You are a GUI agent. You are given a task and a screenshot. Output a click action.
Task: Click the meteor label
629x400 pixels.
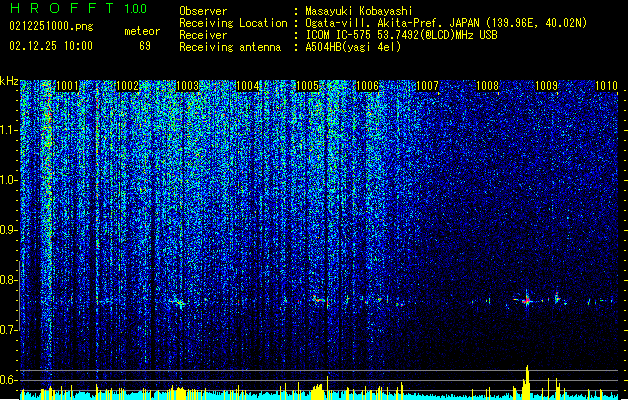click(x=142, y=31)
